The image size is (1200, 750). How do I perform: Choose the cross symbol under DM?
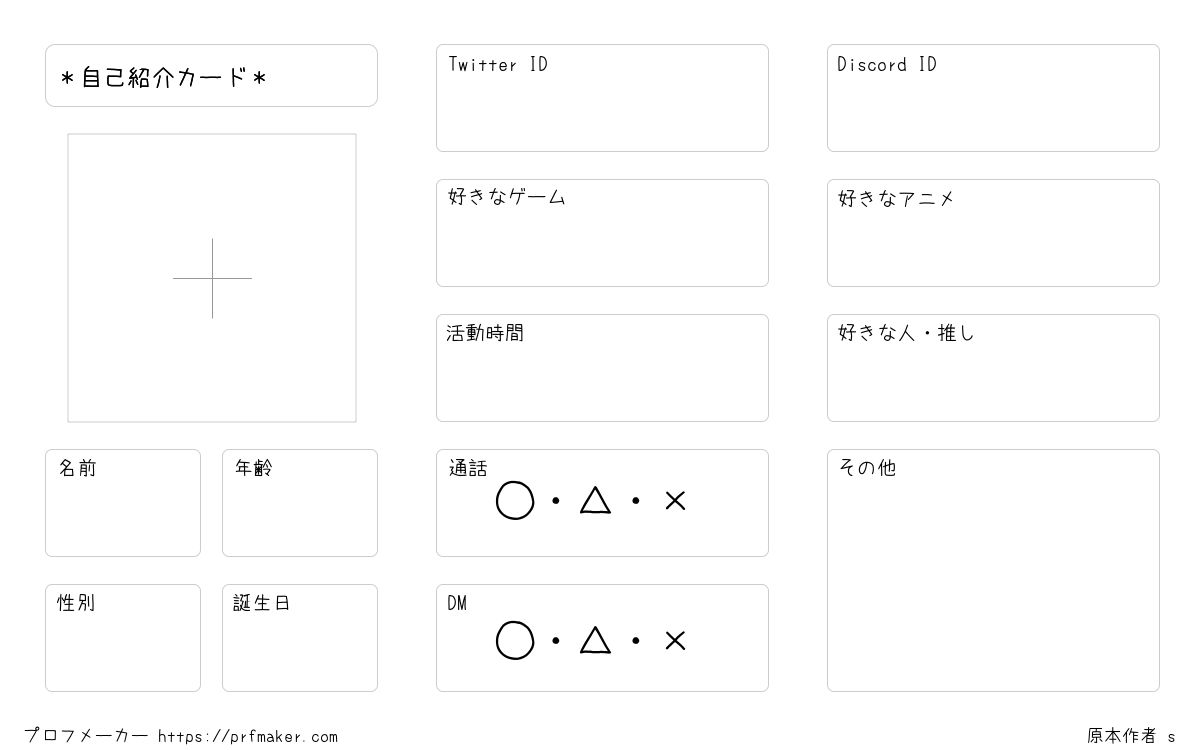675,641
